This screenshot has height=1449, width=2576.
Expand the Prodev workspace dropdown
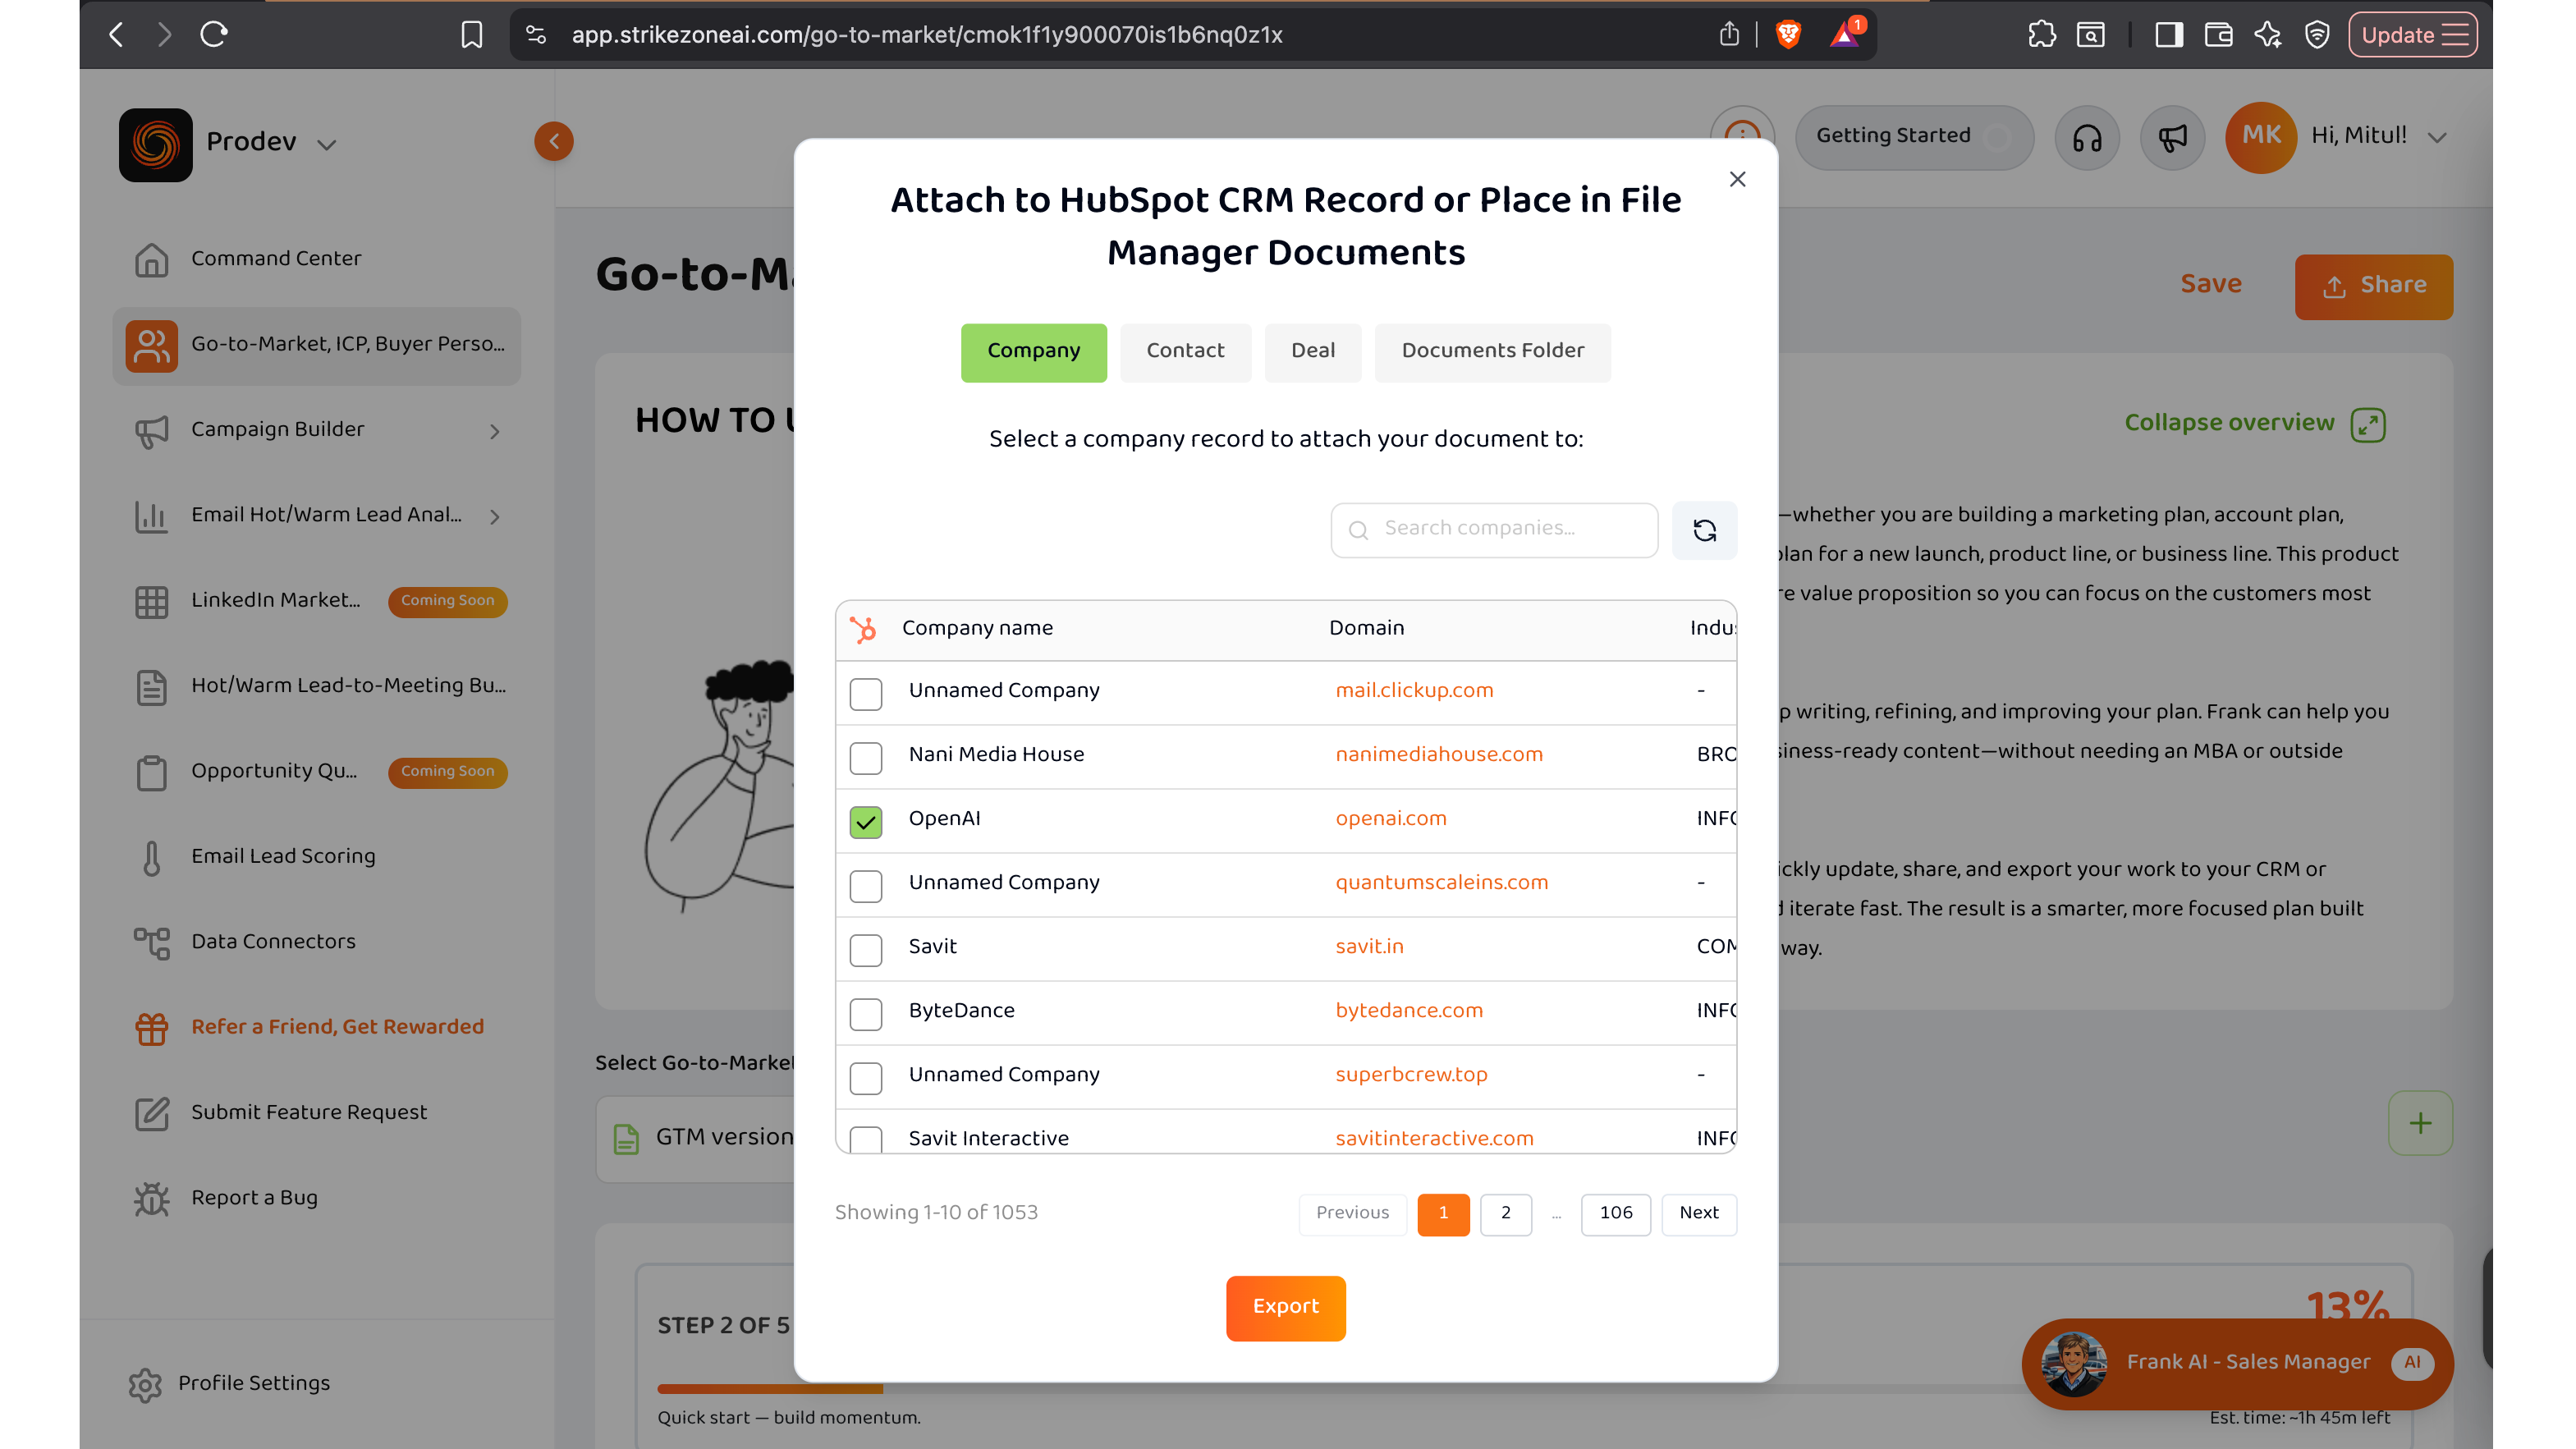pyautogui.click(x=326, y=144)
